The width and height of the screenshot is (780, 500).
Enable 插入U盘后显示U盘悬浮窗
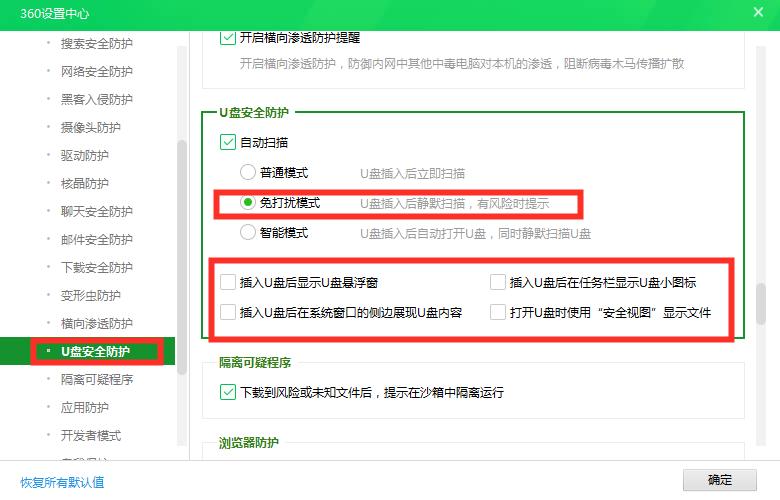click(227, 282)
